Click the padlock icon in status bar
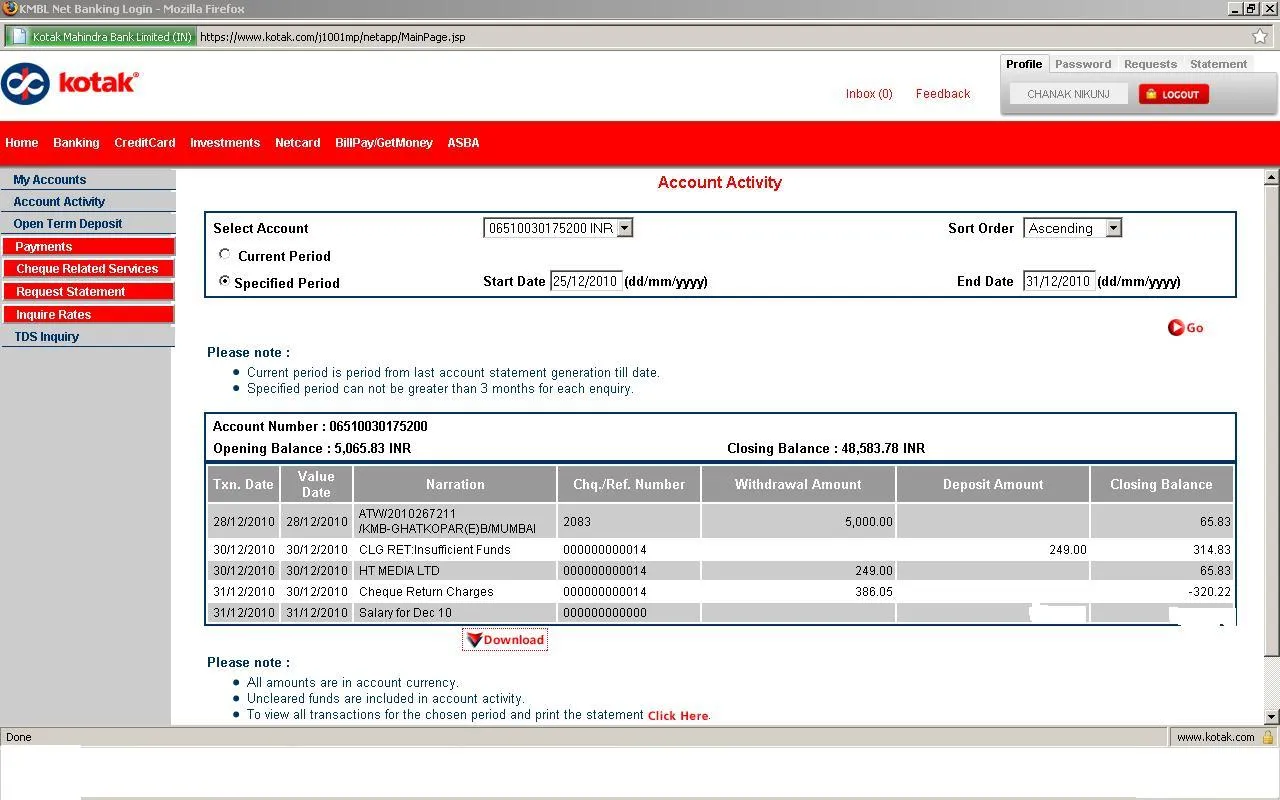1280x800 pixels. click(x=1267, y=737)
